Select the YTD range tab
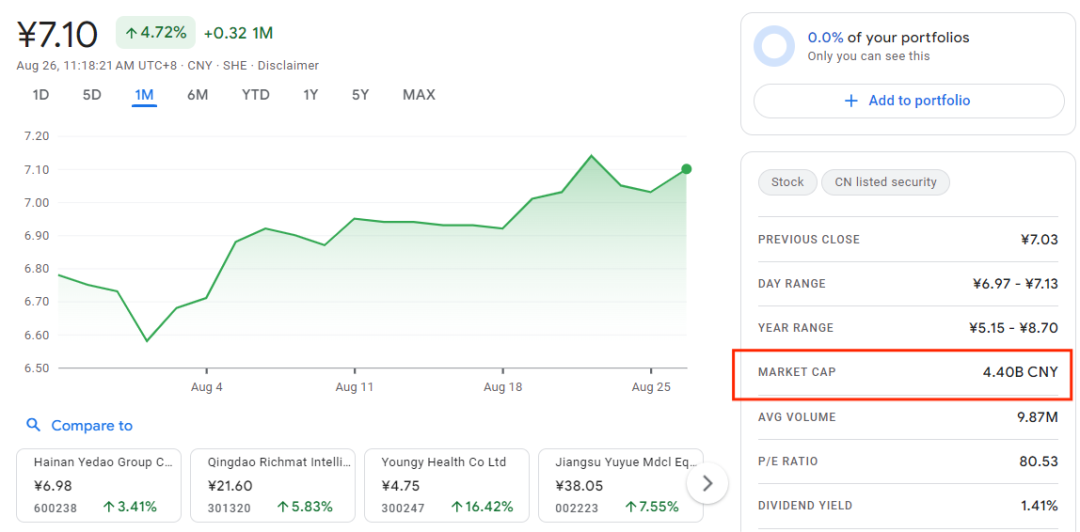The width and height of the screenshot is (1080, 532). [255, 95]
